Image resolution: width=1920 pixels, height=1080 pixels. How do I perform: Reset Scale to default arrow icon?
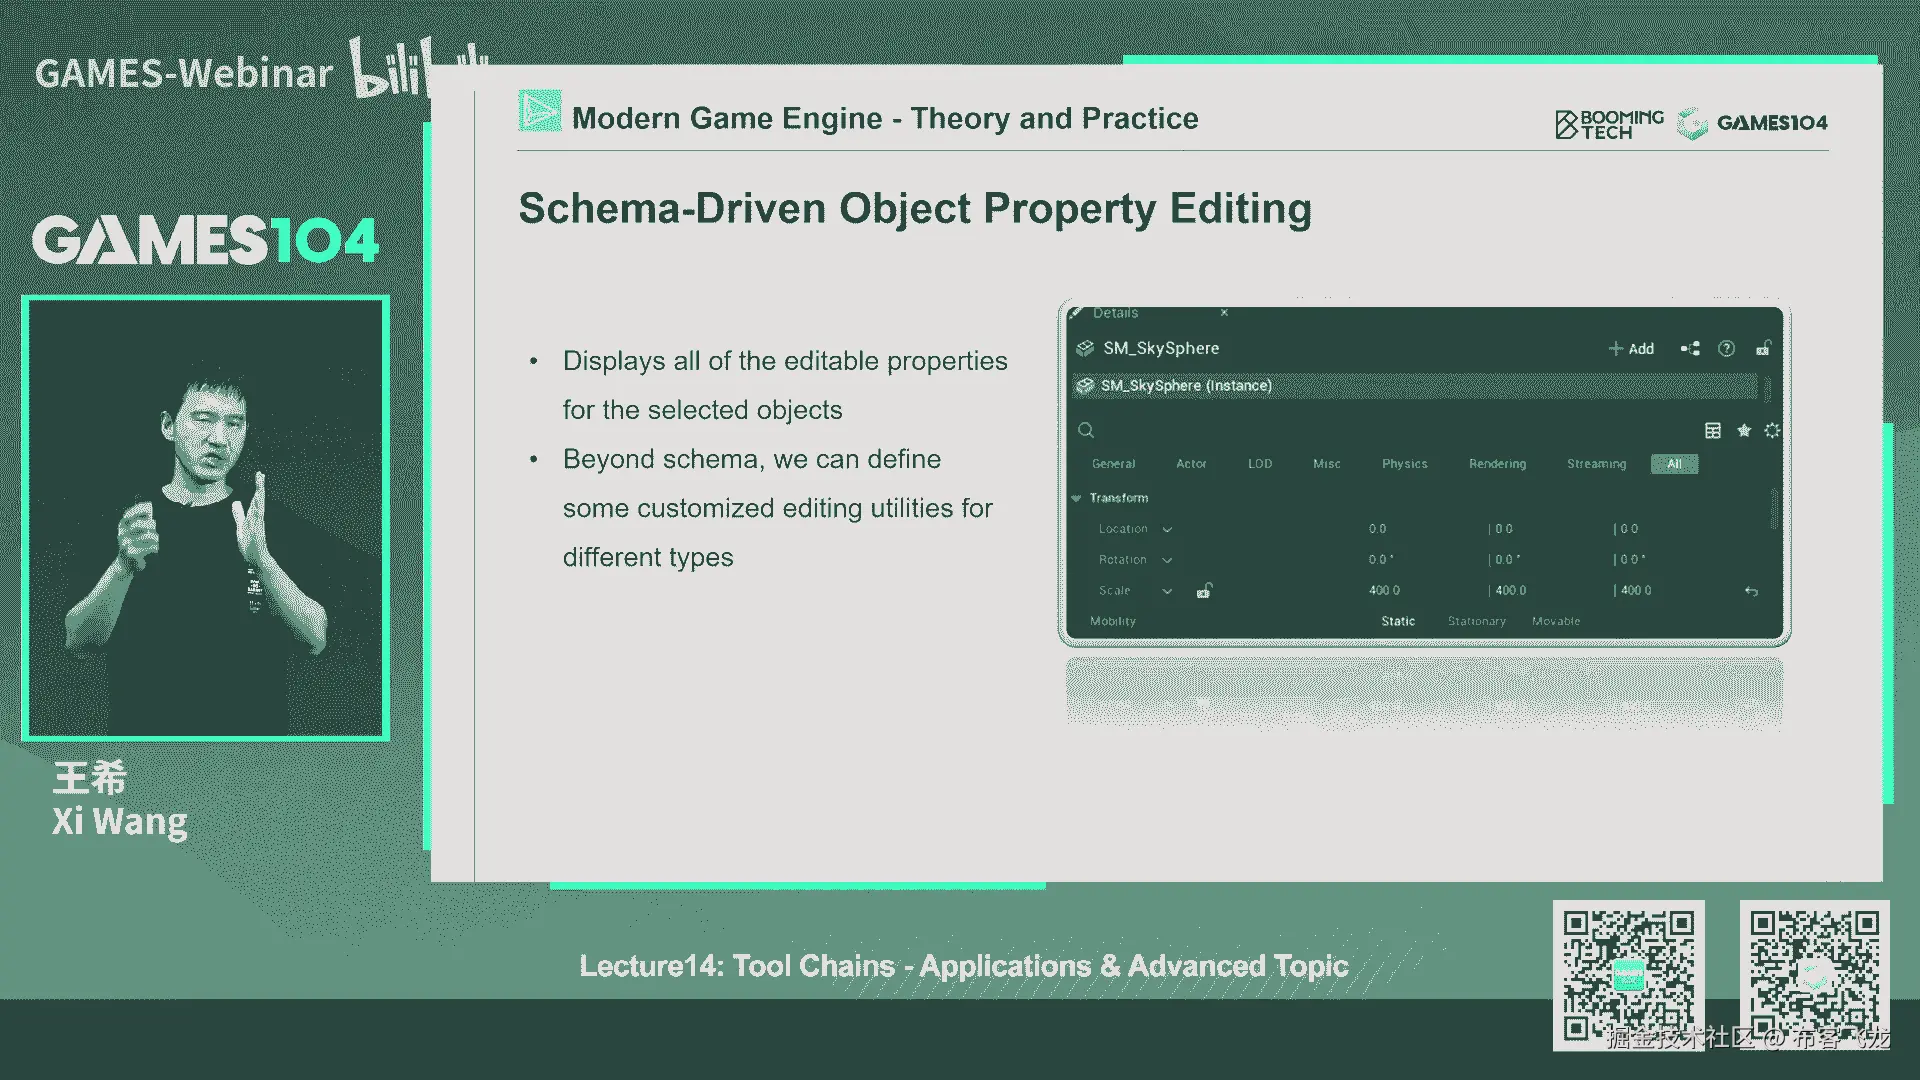(x=1751, y=592)
